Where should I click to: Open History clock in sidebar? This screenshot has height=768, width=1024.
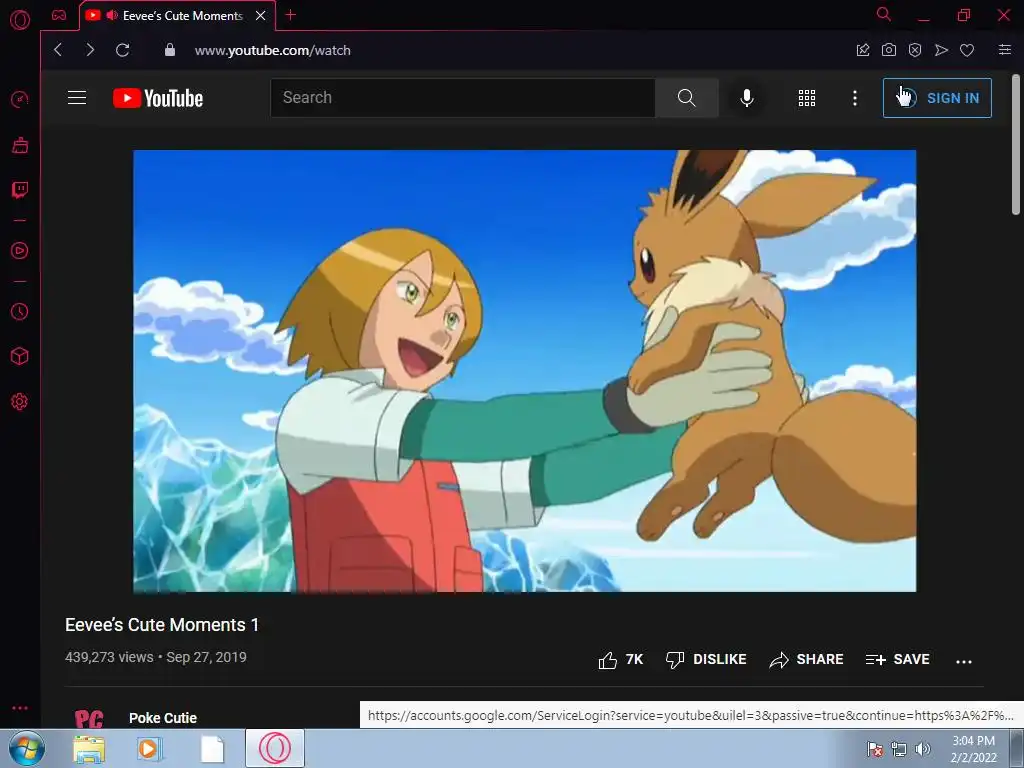coord(20,312)
